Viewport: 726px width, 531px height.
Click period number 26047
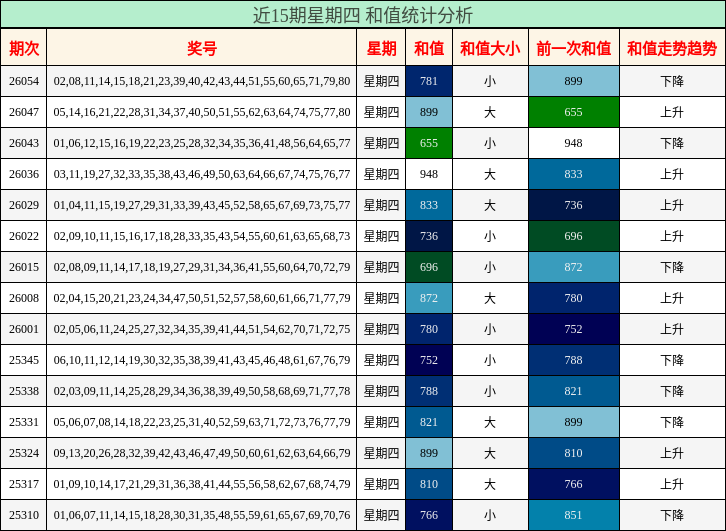(24, 112)
